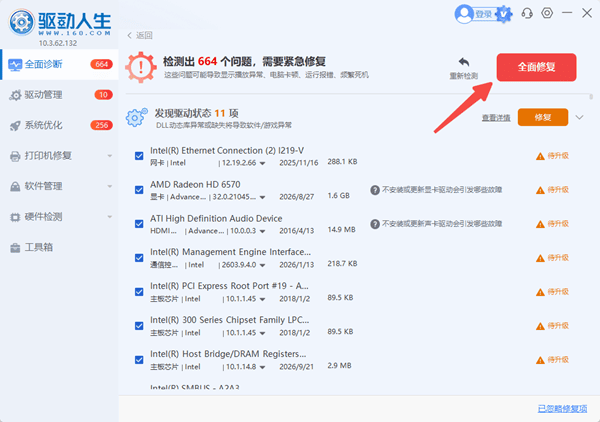The height and width of the screenshot is (422, 600).
Task: Open the headset customer support icon
Action: [527, 13]
